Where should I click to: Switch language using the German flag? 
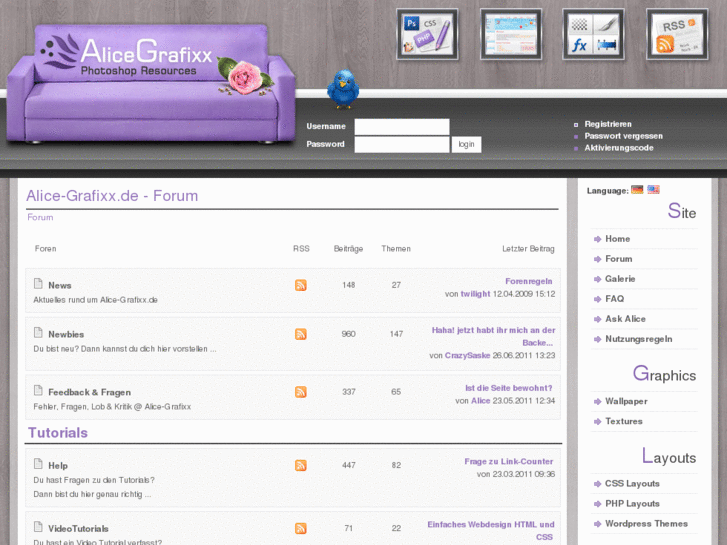tap(637, 189)
